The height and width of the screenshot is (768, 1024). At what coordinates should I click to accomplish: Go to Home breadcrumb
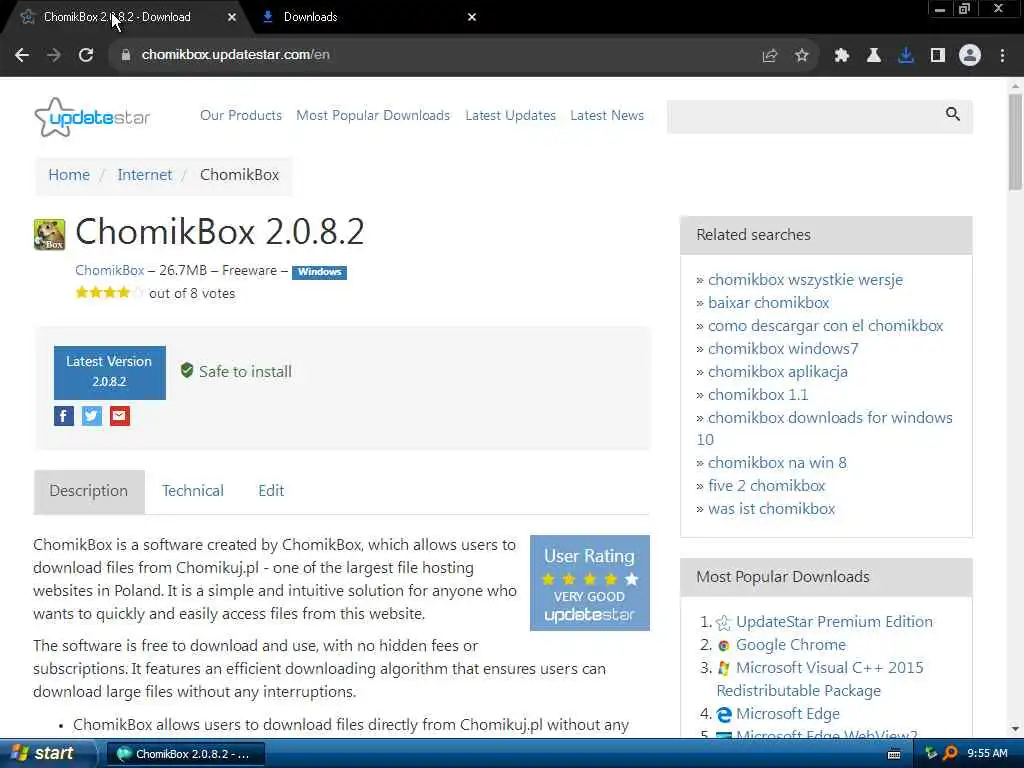69,175
